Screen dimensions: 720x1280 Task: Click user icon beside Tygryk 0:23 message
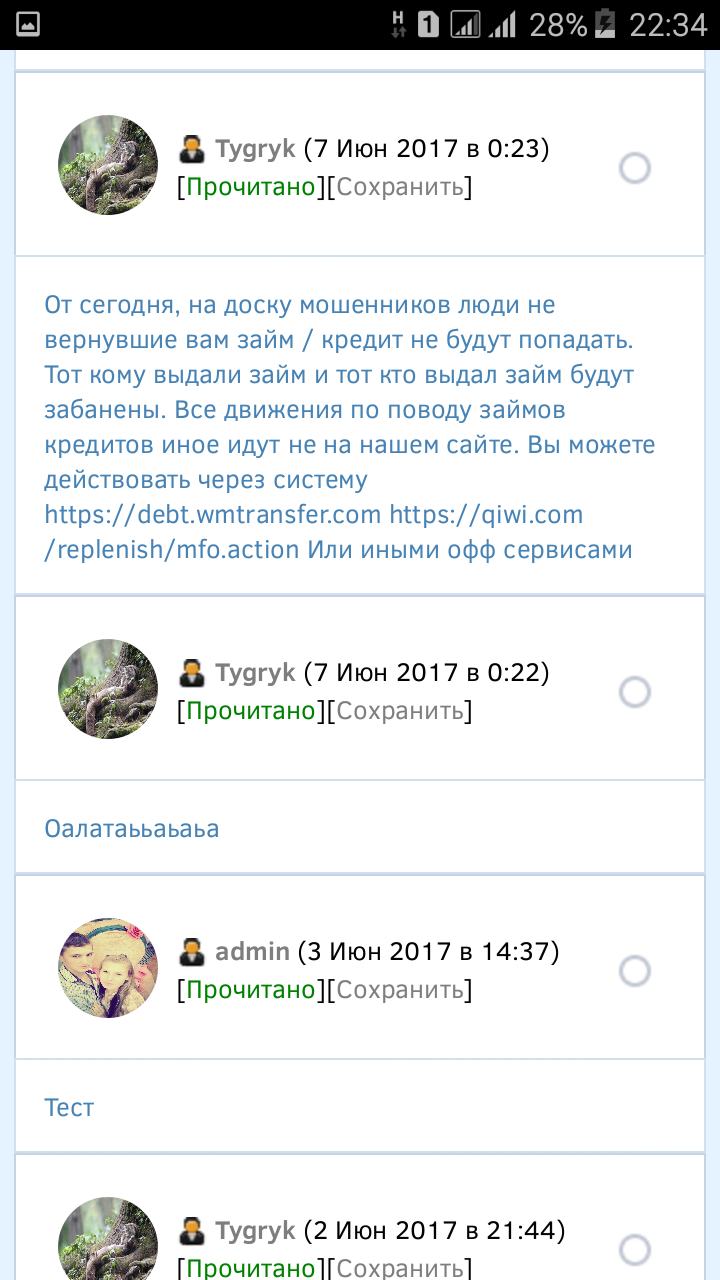tap(191, 150)
